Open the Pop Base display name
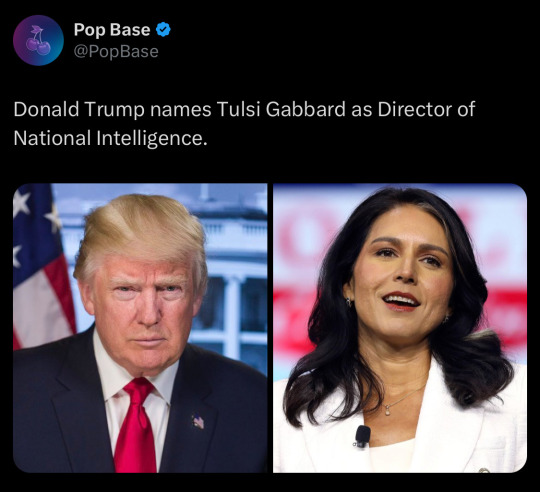This screenshot has width=540, height=492. 112,30
